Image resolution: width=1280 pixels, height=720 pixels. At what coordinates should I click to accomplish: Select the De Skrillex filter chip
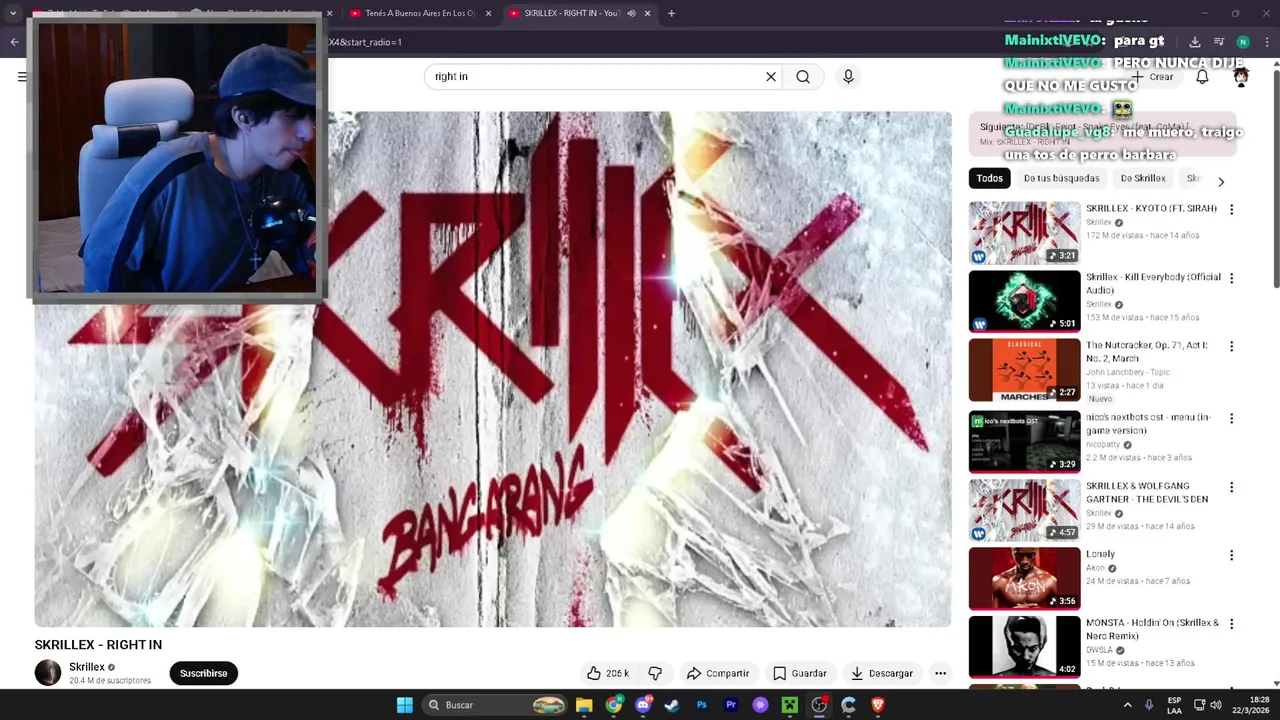(x=1143, y=179)
